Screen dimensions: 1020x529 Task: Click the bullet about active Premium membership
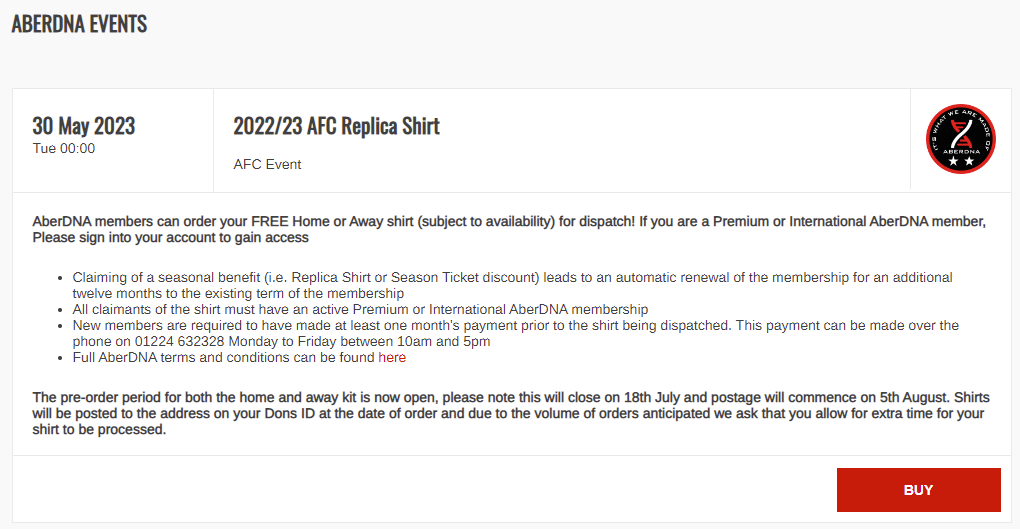pos(360,310)
